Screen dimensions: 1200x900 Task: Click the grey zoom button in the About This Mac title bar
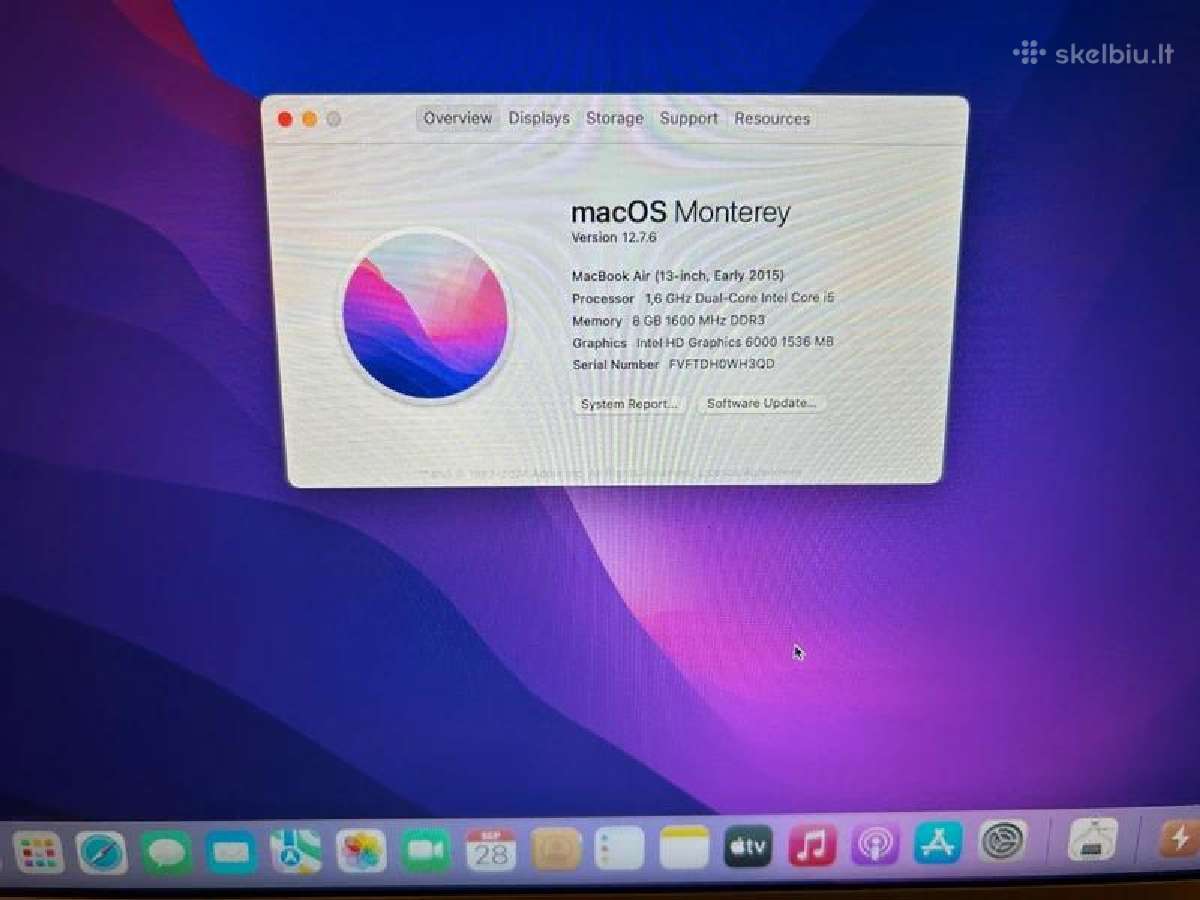pos(334,119)
